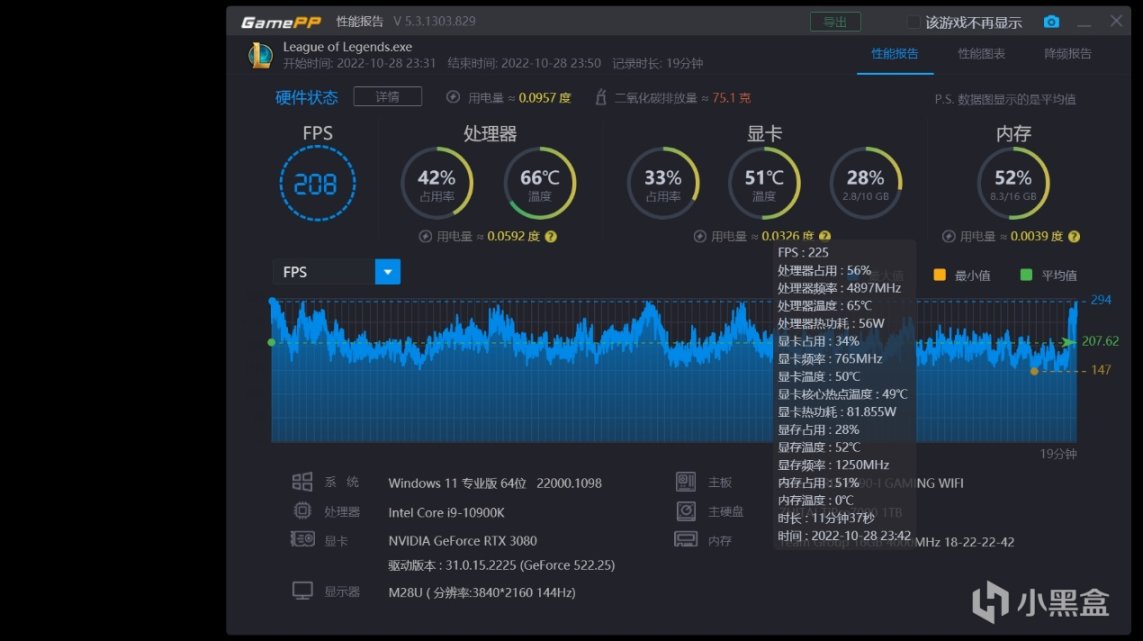Toggle the 该游戏不再显示 checkbox
Image resolution: width=1143 pixels, height=641 pixels.
tap(913, 23)
